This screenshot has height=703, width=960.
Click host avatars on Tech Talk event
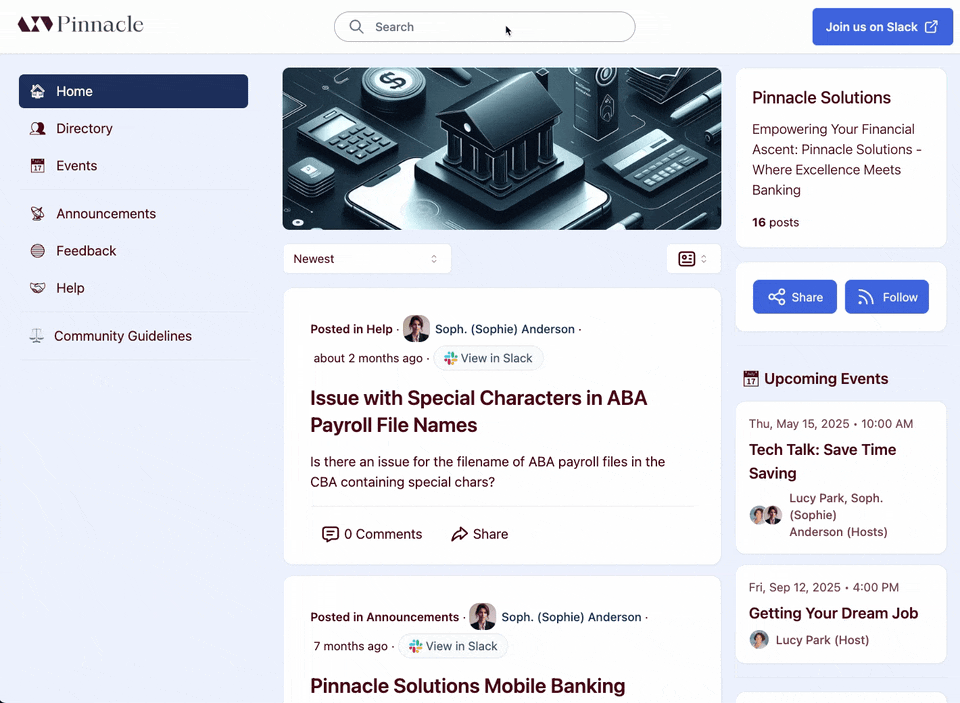click(766, 515)
